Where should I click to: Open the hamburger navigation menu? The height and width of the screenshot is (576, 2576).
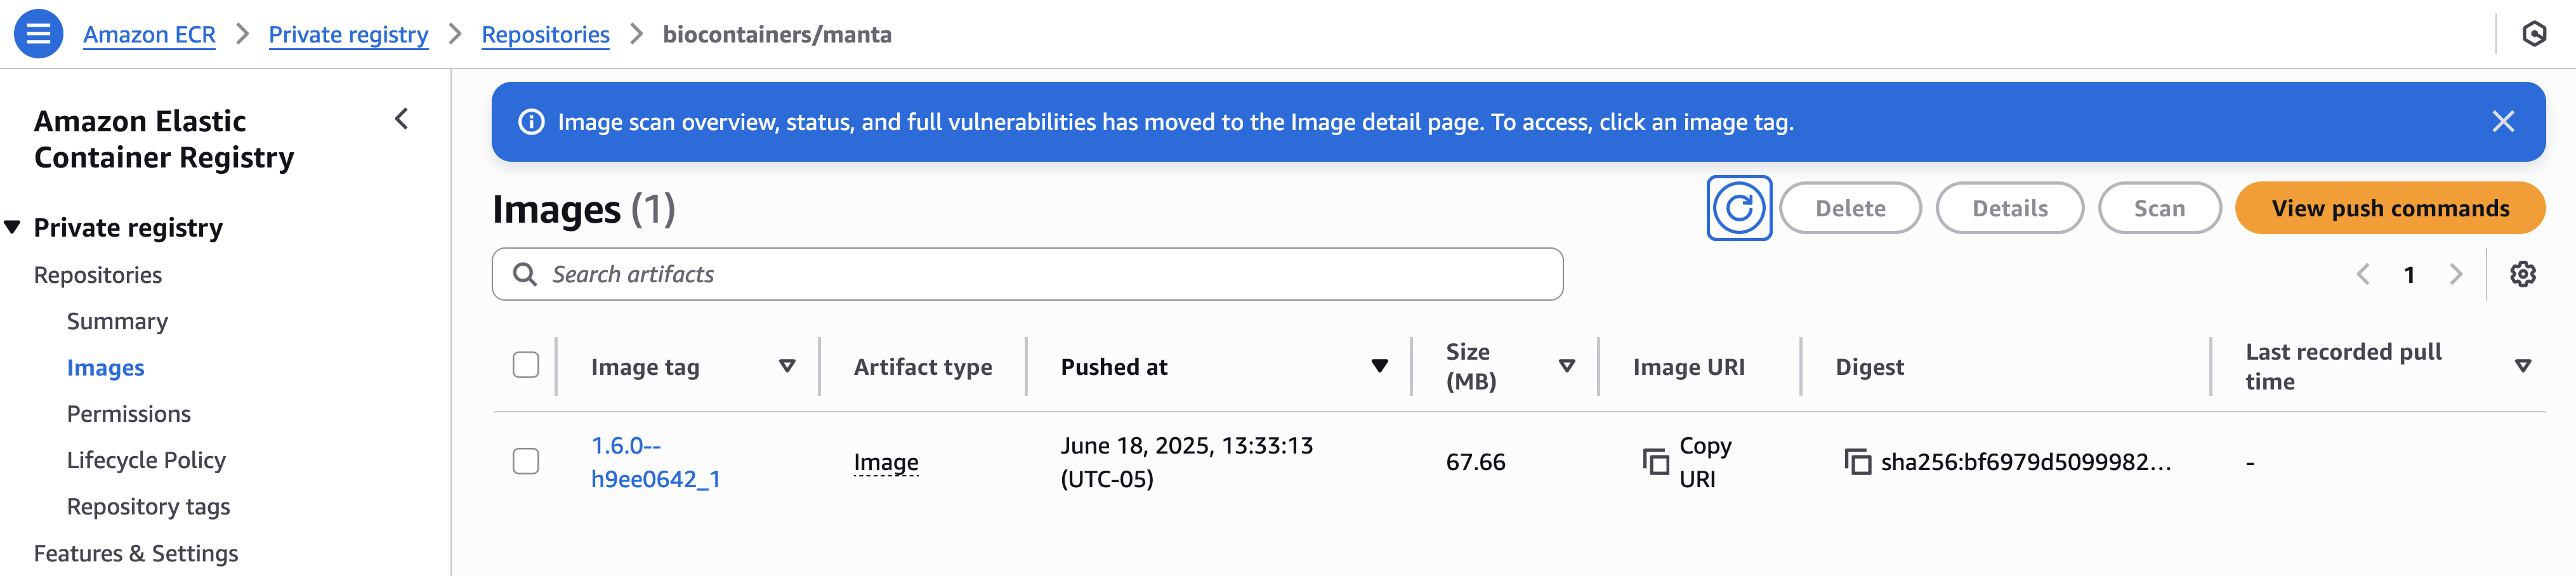[38, 34]
